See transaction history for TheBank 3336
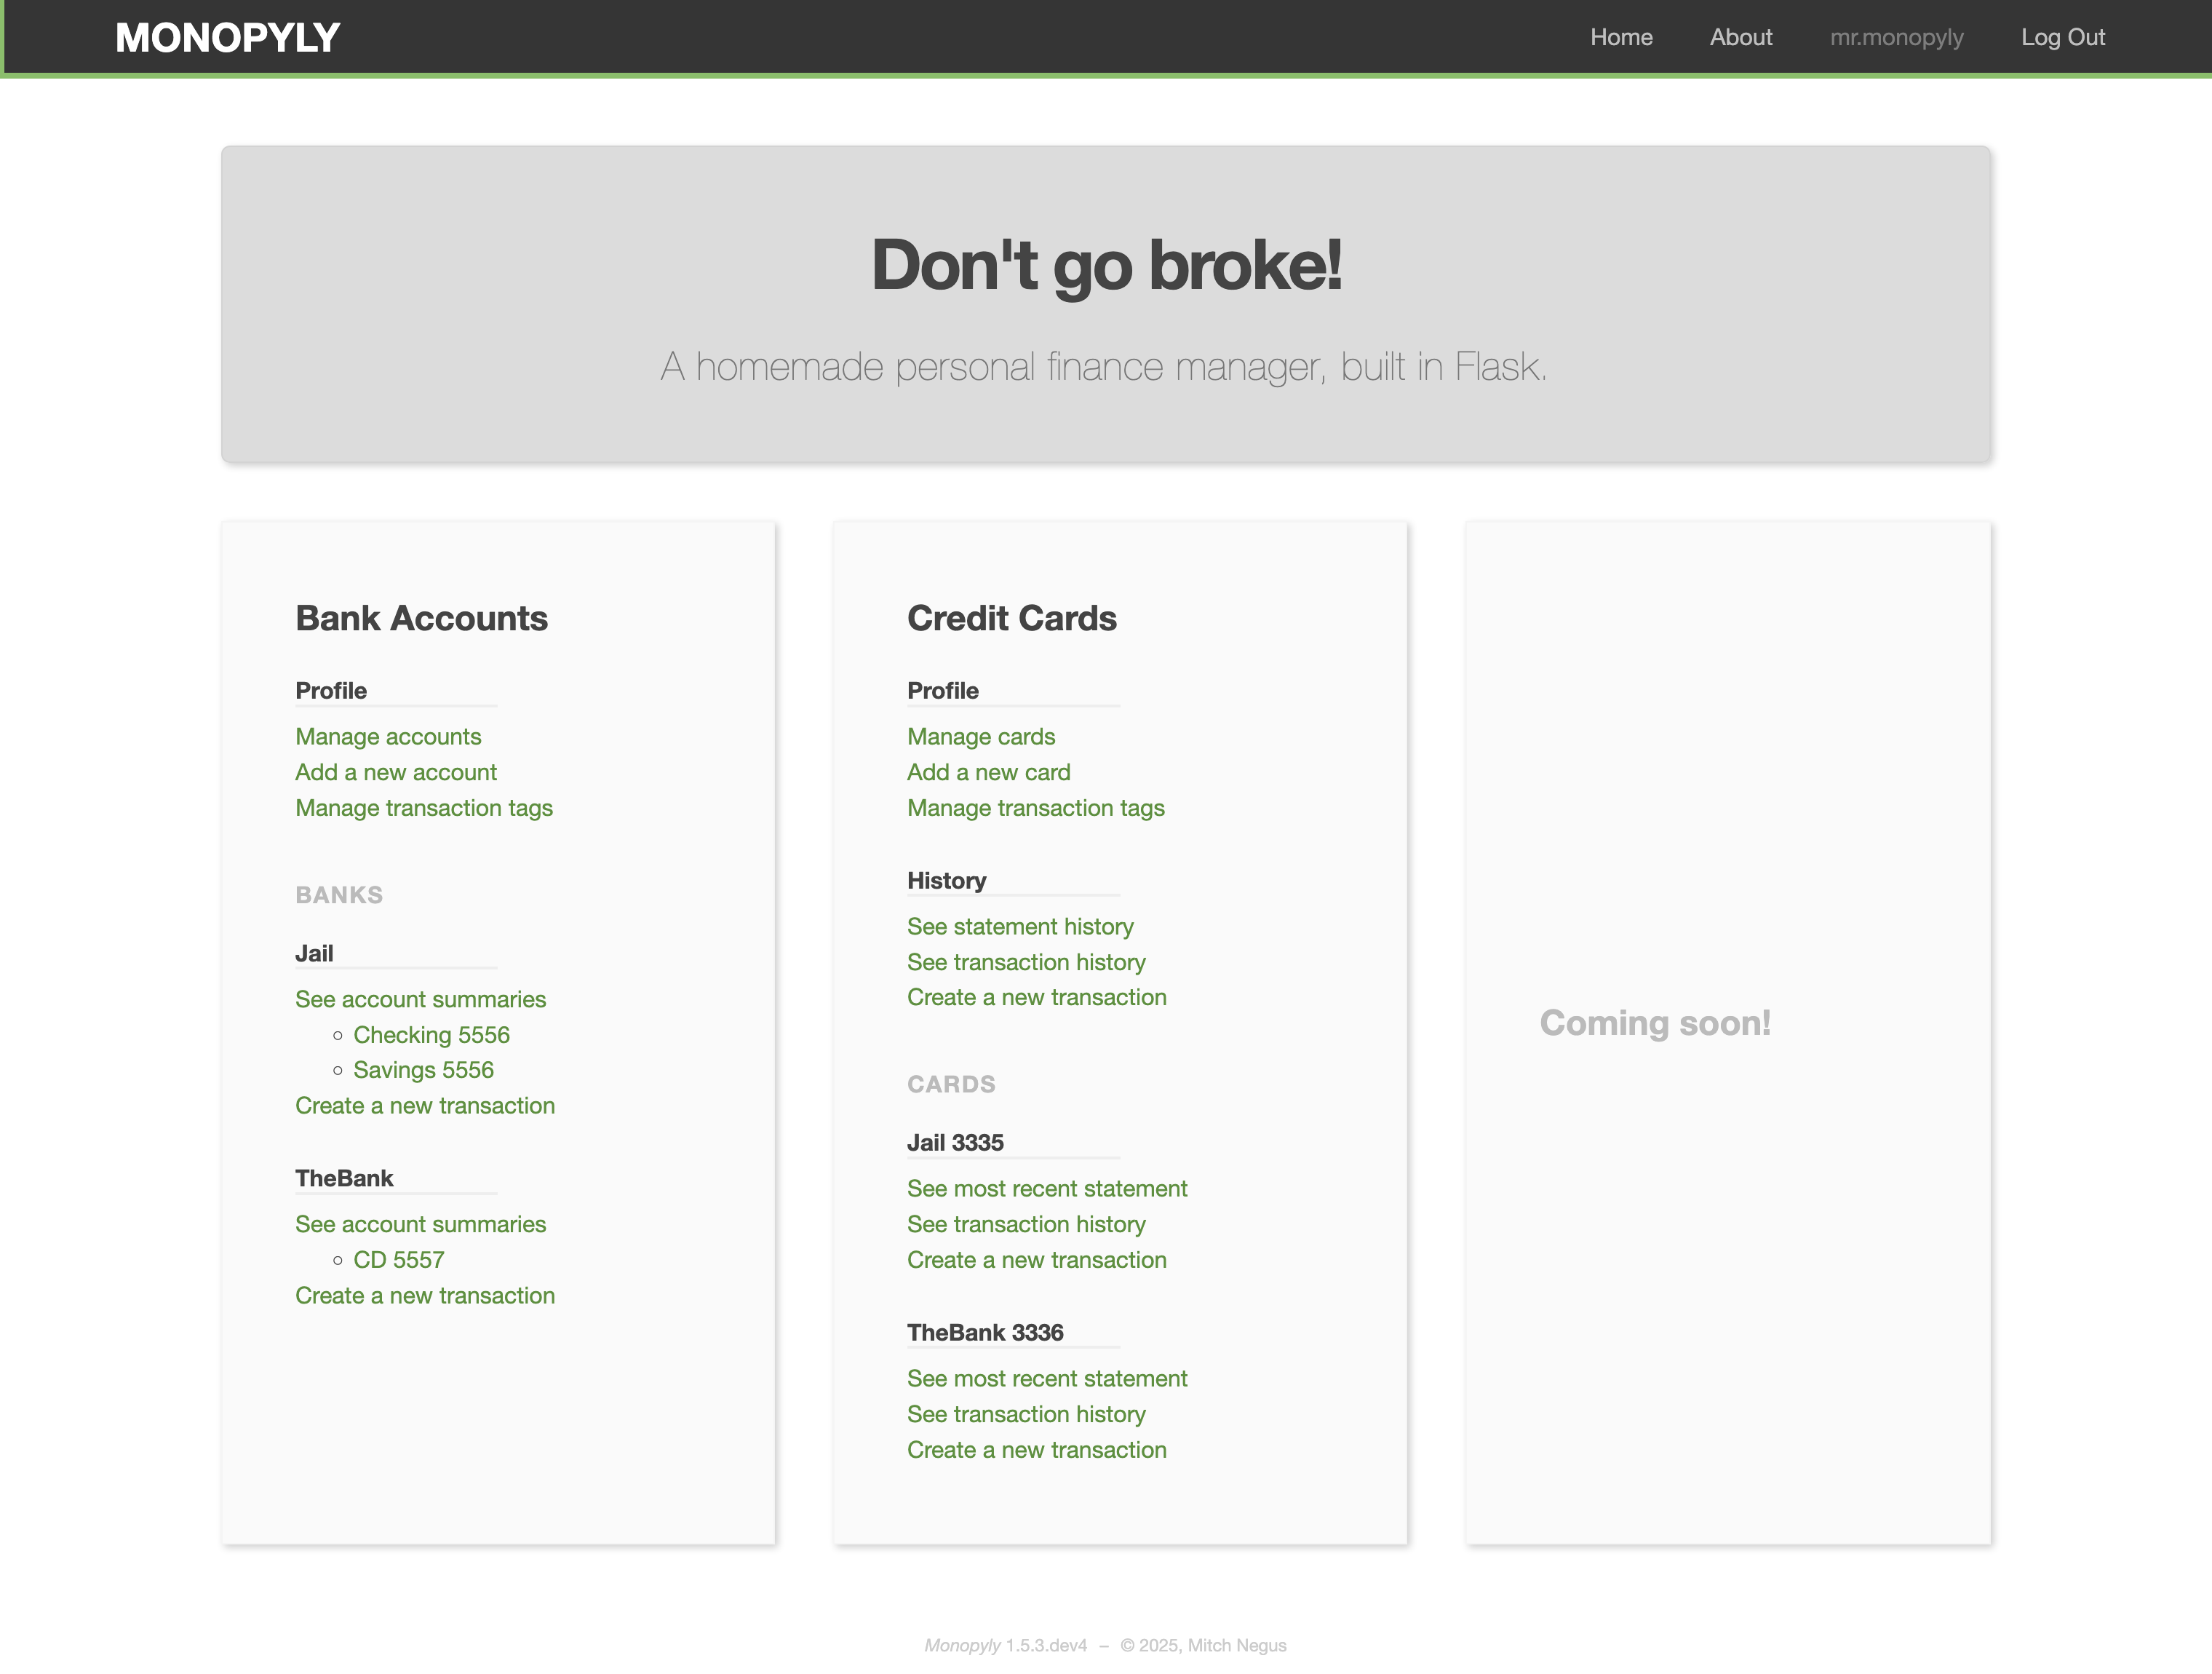This screenshot has height=1674, width=2212. (x=1025, y=1415)
